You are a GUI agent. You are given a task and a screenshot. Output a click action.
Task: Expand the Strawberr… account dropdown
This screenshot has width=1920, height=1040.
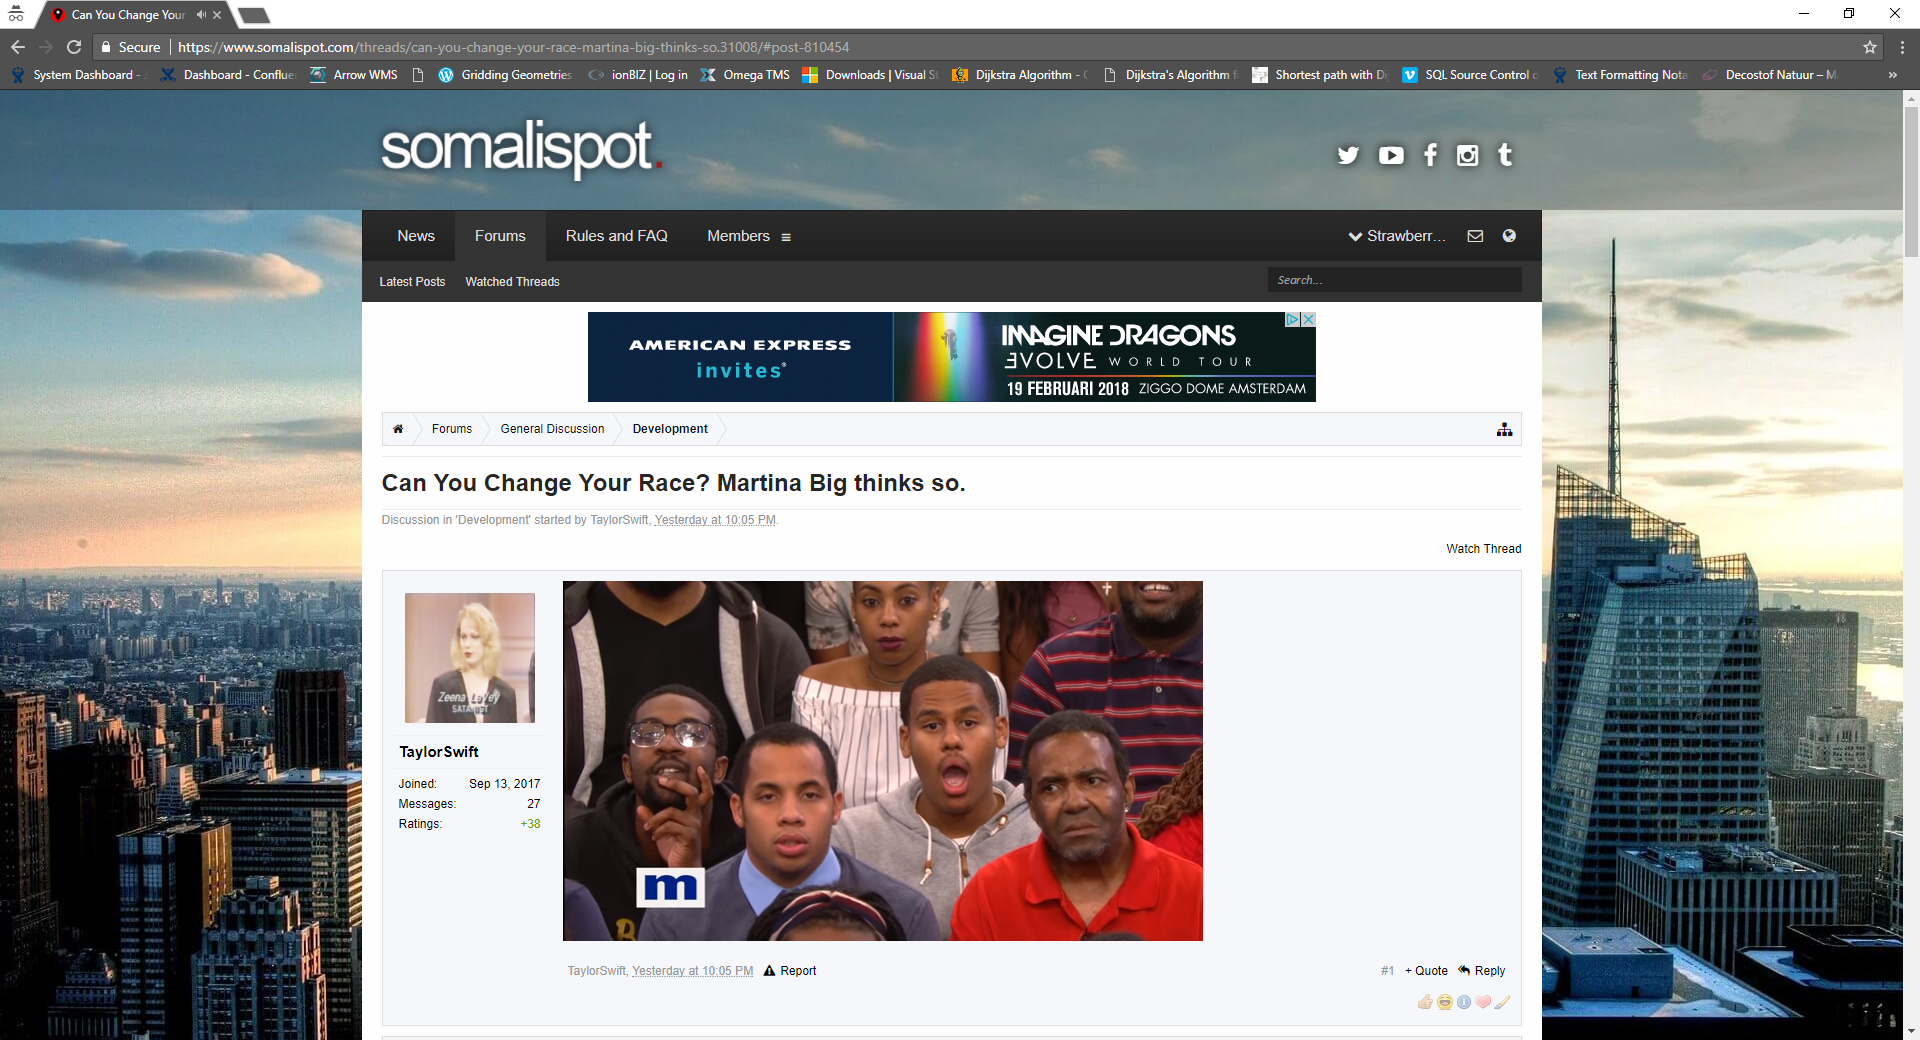(x=1396, y=236)
